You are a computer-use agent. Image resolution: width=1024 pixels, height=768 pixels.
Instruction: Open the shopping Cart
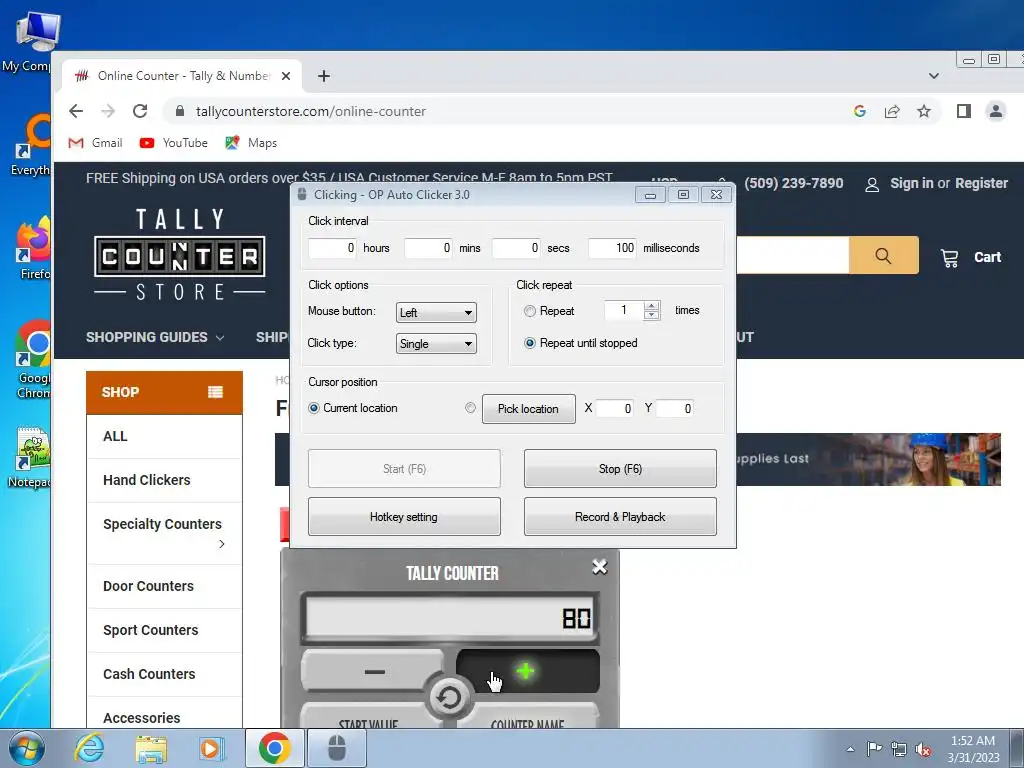970,257
